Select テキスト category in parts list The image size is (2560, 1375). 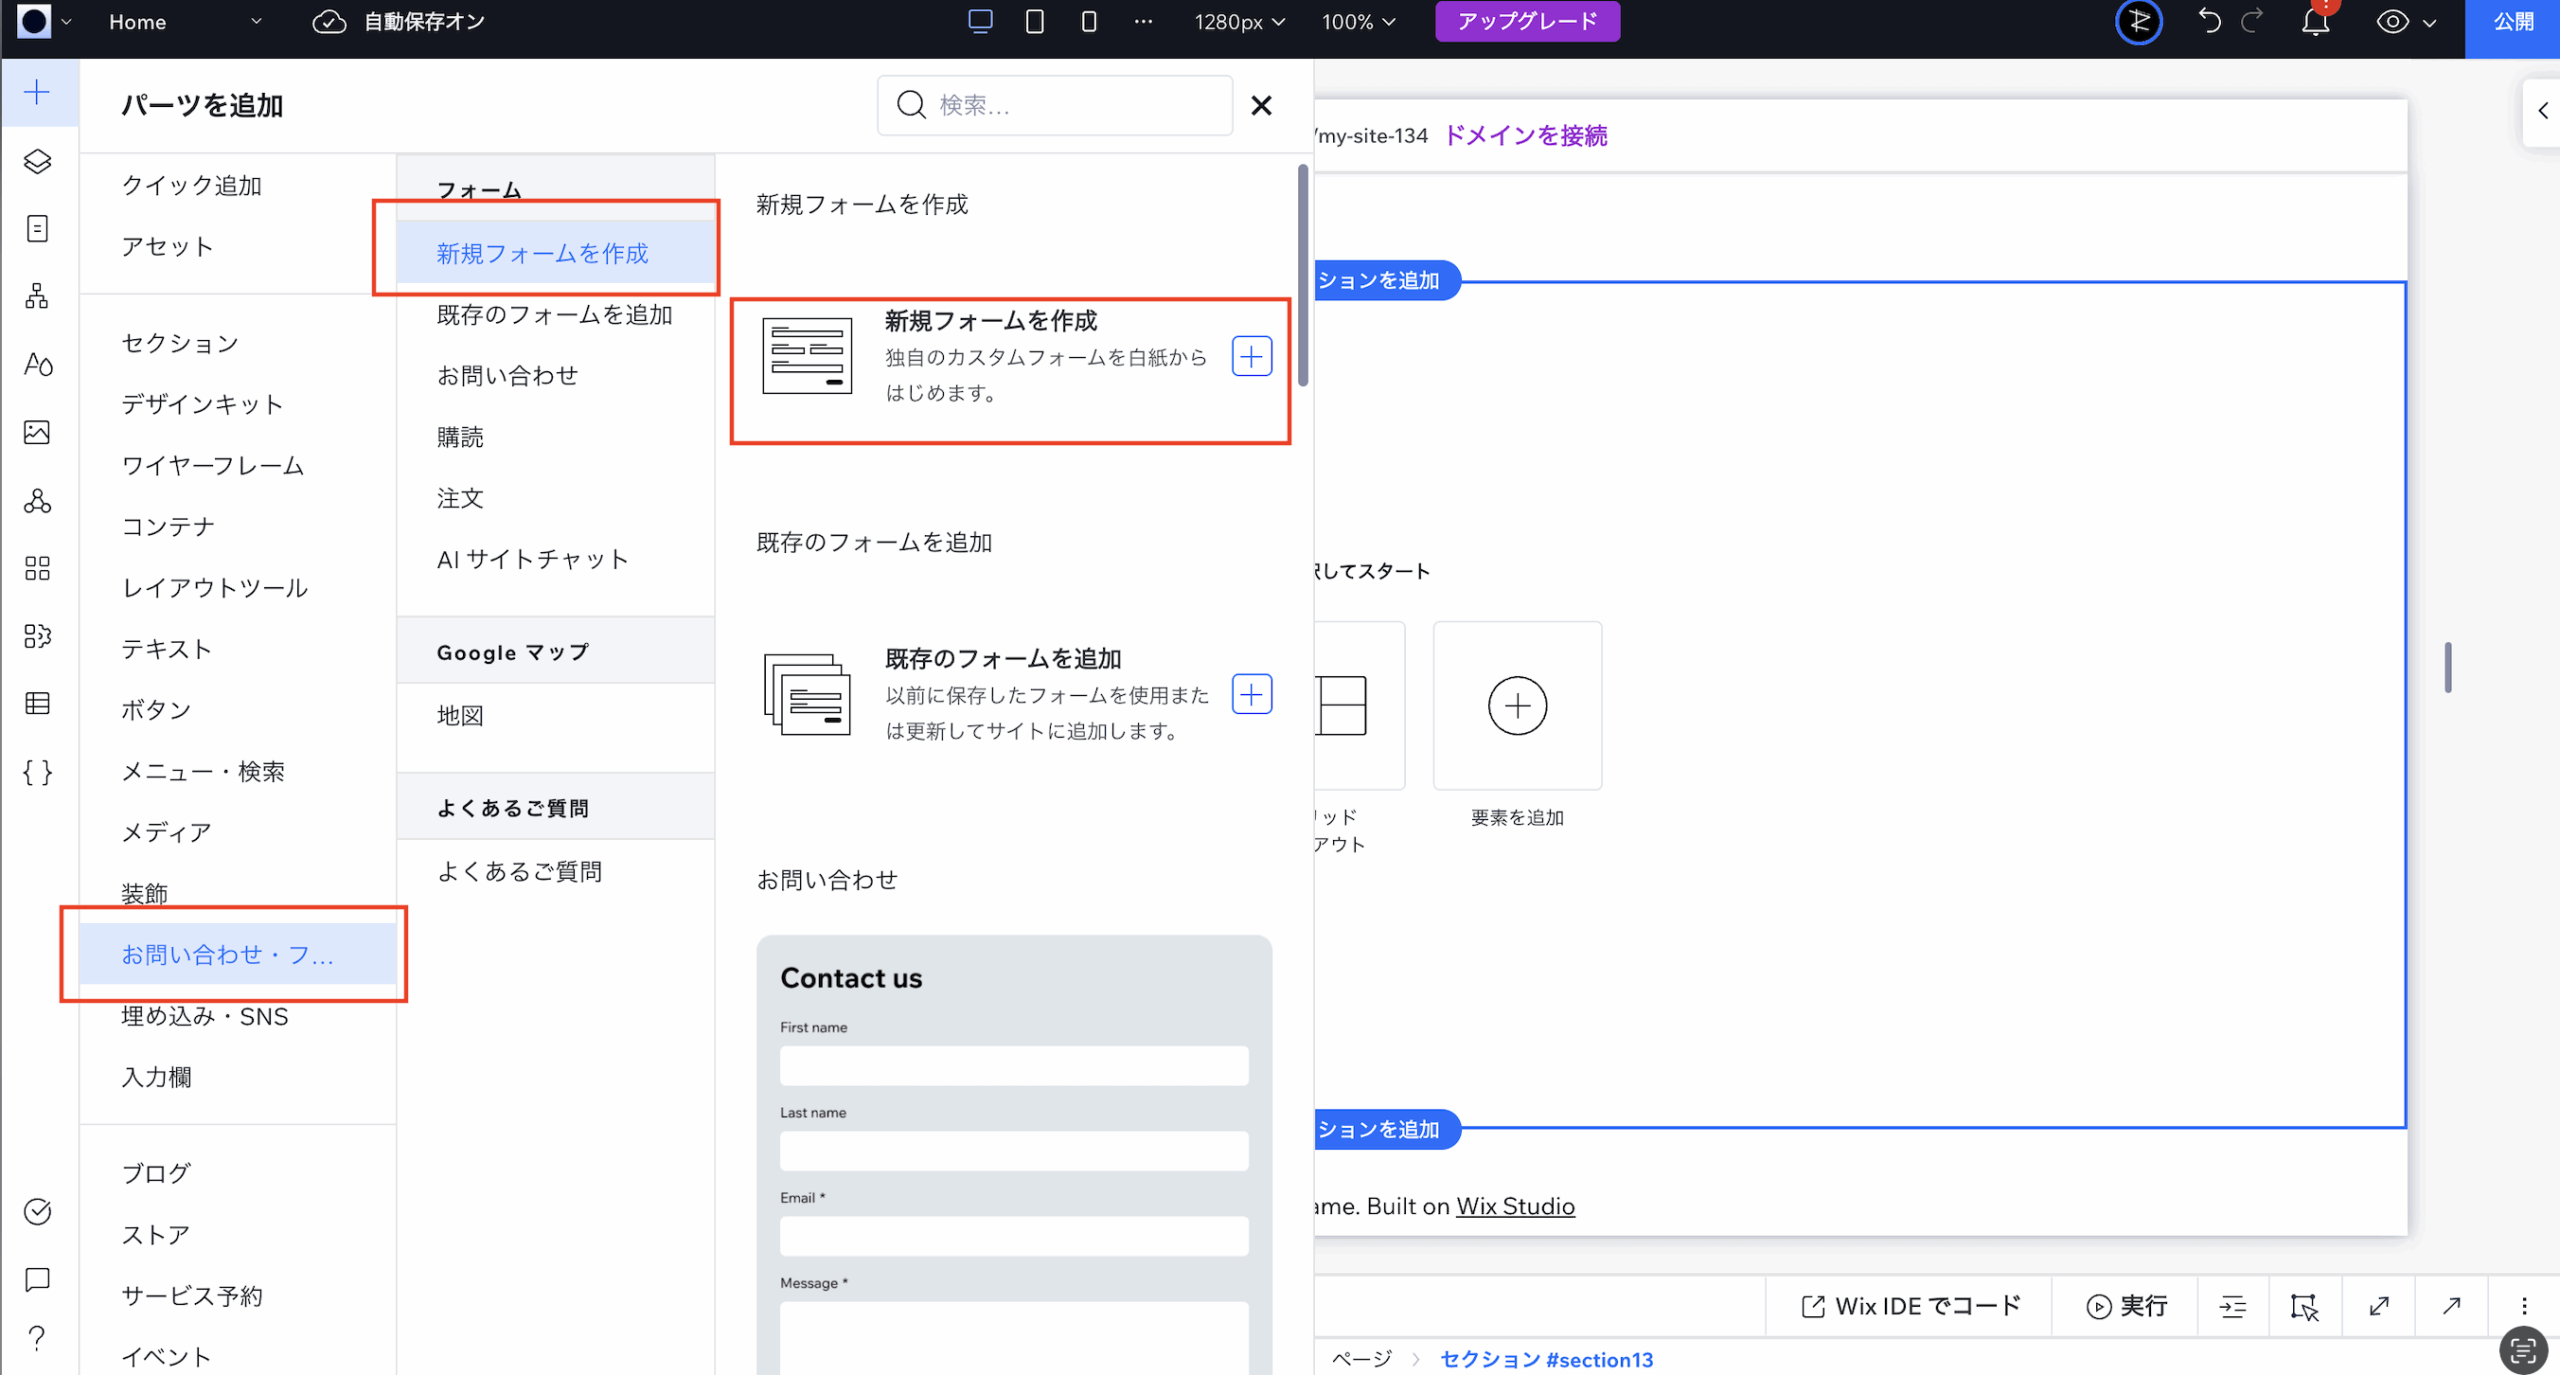tap(166, 649)
